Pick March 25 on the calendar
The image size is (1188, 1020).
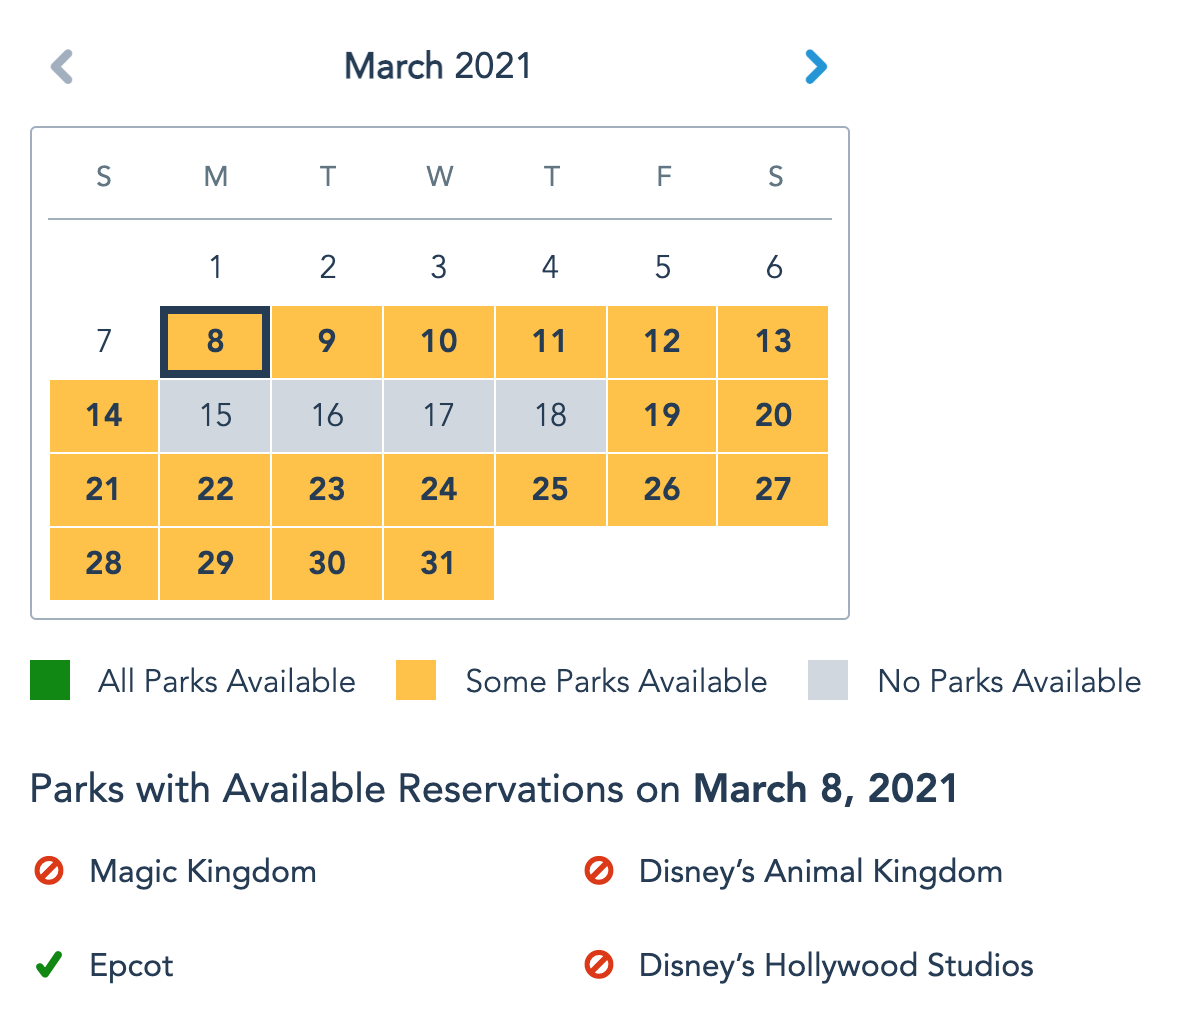pos(550,490)
